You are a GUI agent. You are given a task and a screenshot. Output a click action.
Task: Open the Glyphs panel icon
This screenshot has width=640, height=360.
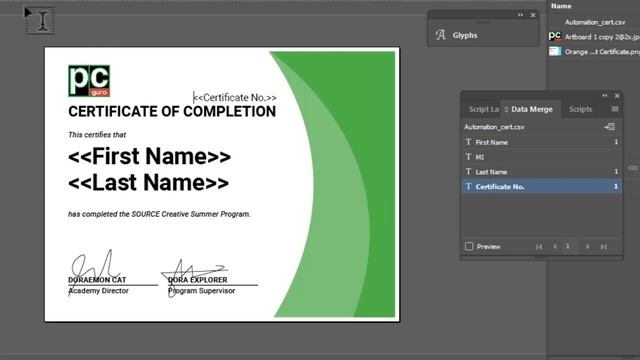(x=440, y=35)
